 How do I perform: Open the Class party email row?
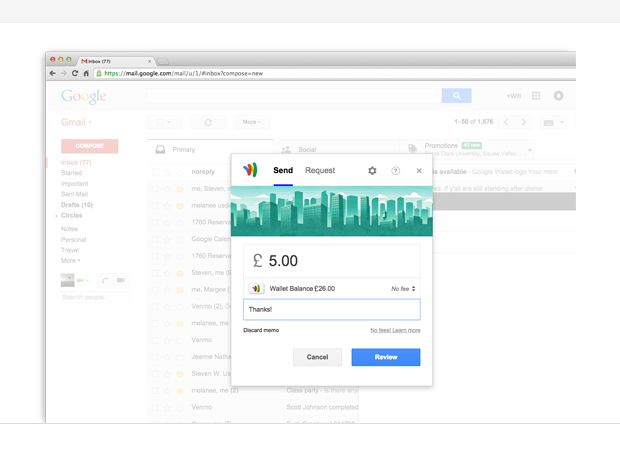253,390
